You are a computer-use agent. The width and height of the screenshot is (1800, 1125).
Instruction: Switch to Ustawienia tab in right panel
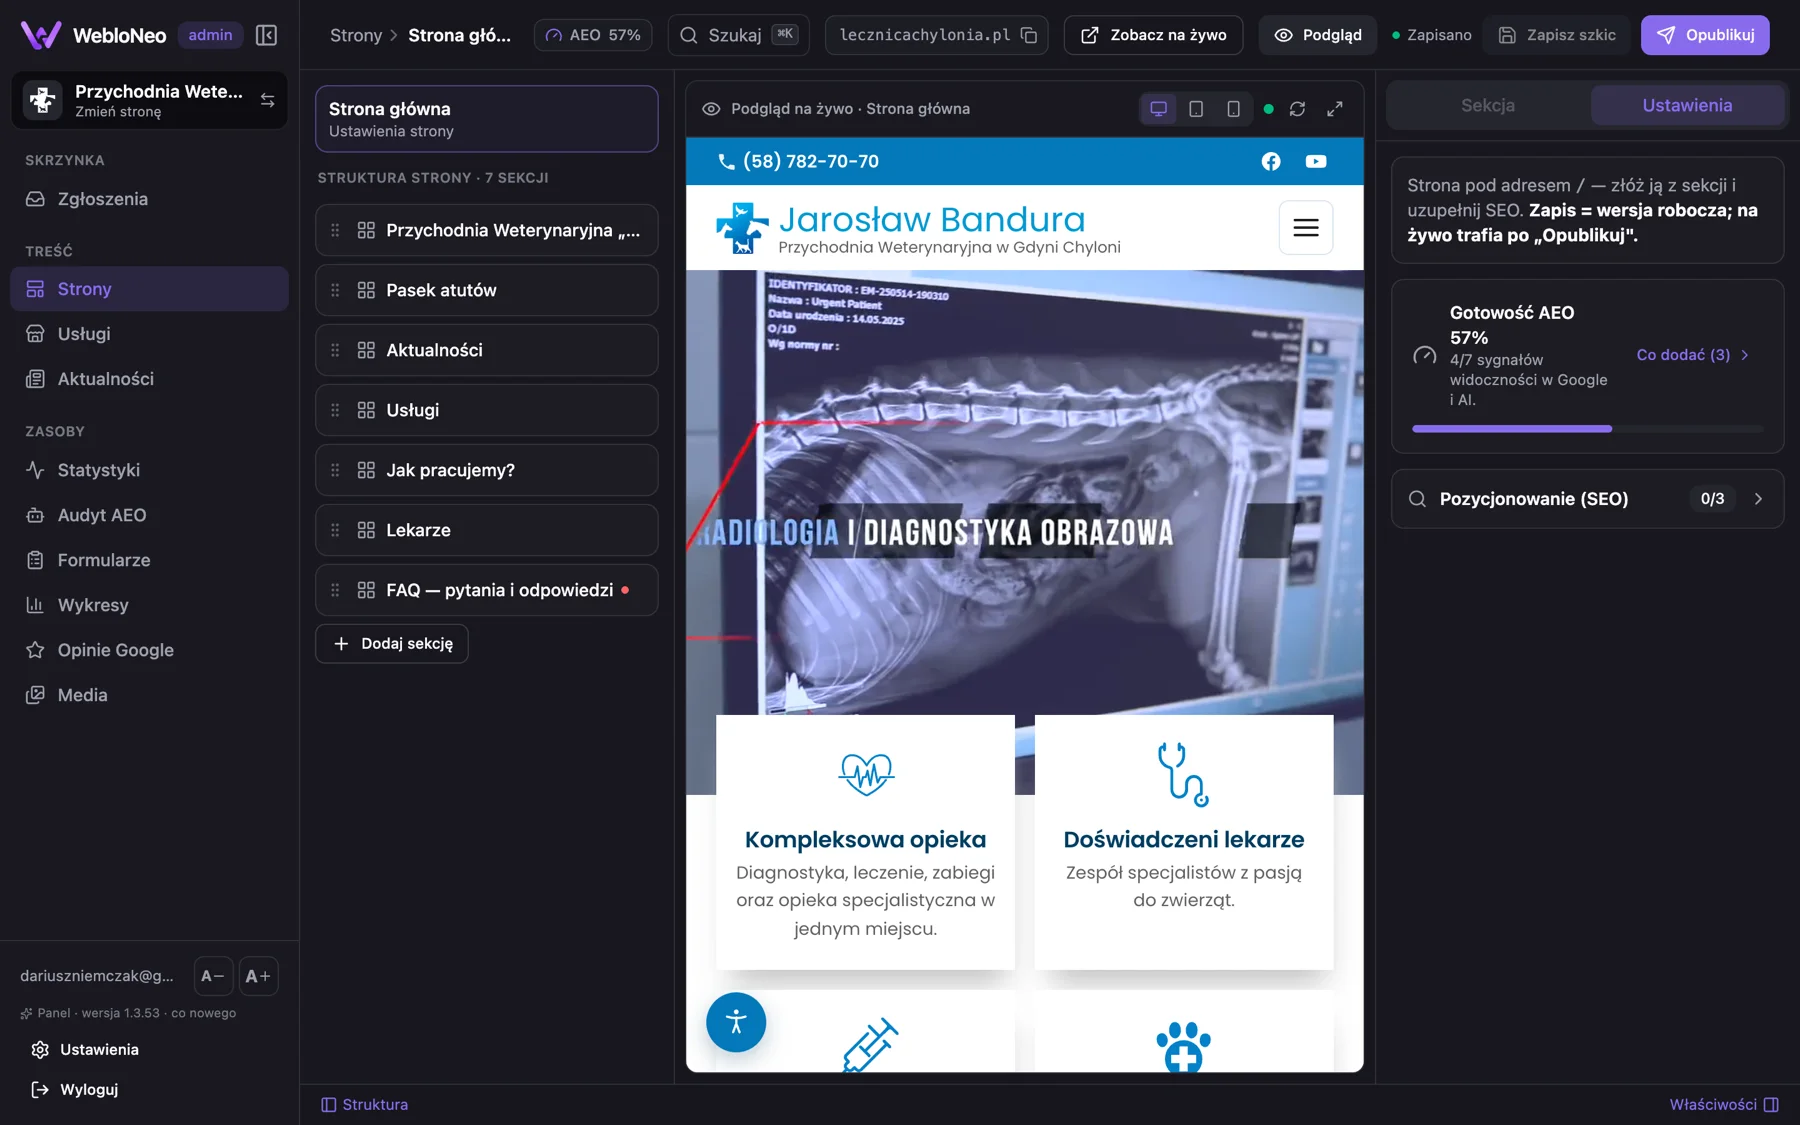pyautogui.click(x=1687, y=105)
